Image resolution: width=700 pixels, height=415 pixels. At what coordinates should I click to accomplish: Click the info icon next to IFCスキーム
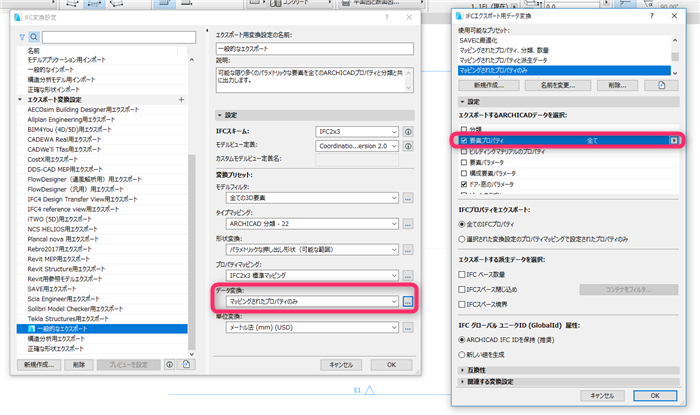tap(408, 132)
